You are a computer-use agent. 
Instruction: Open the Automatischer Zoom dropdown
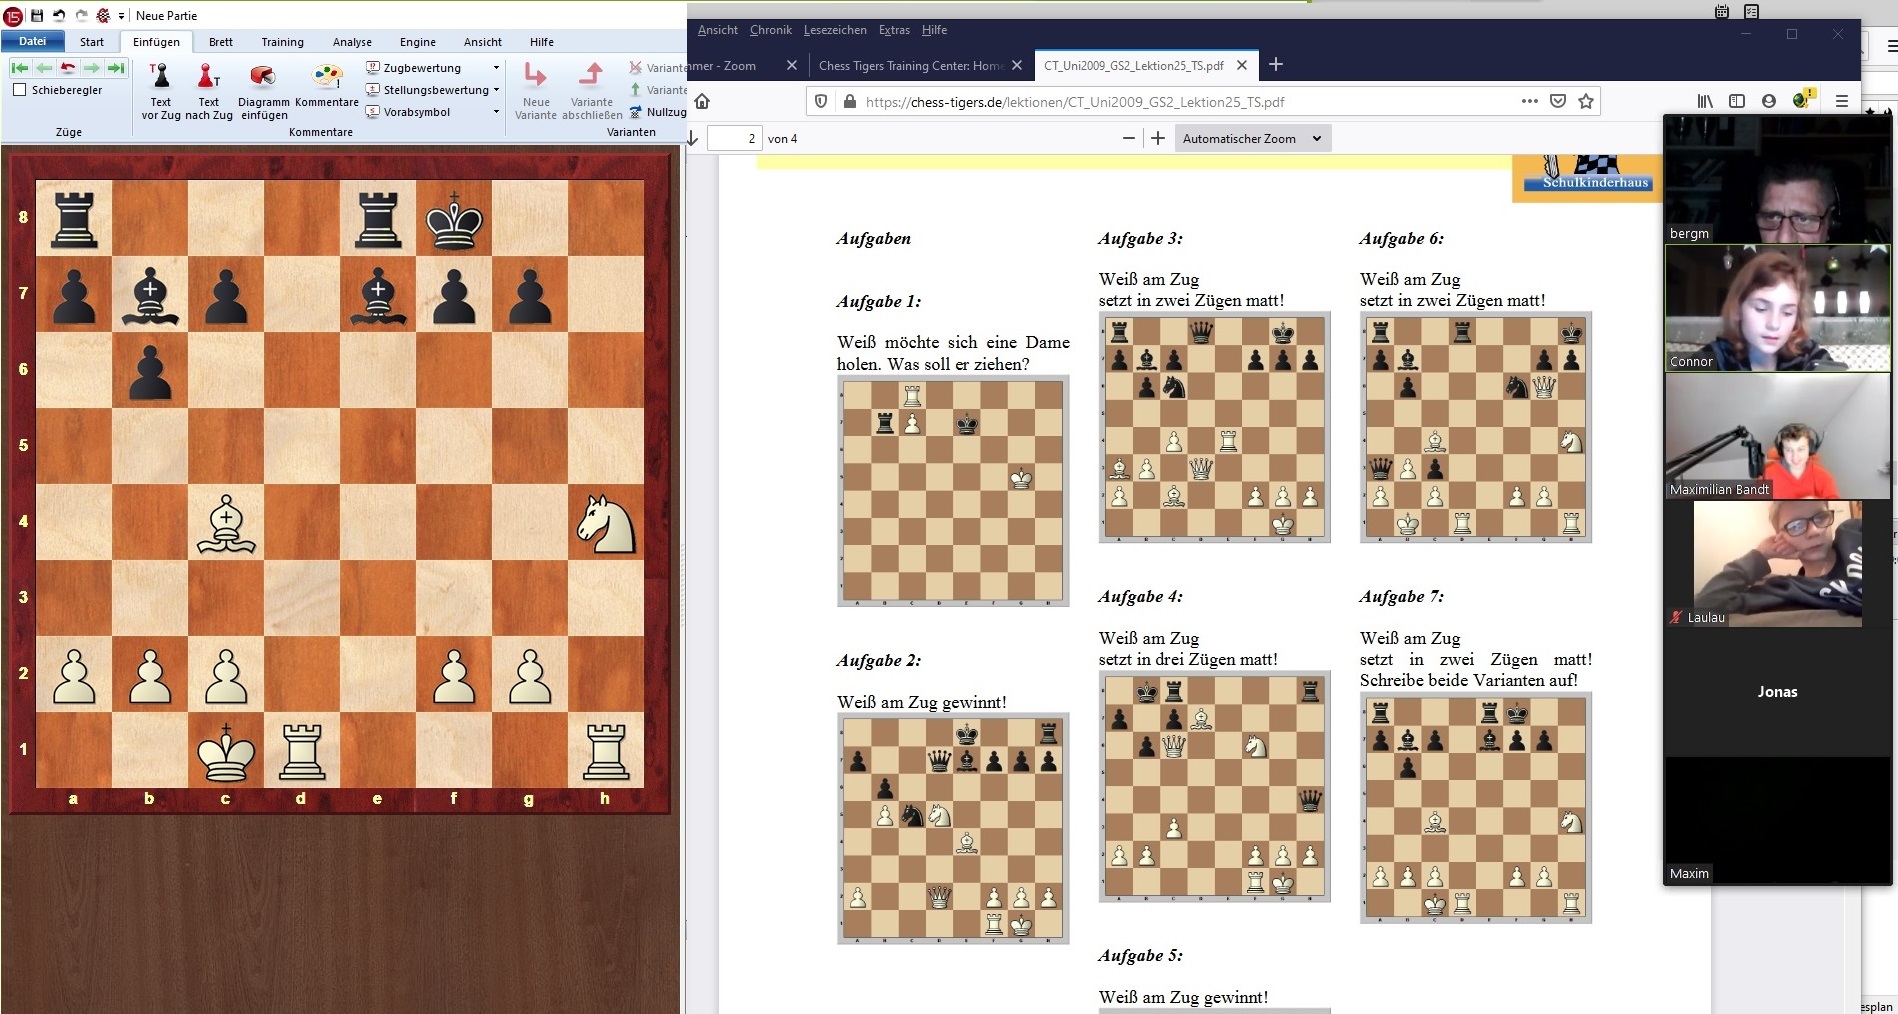pos(1253,138)
